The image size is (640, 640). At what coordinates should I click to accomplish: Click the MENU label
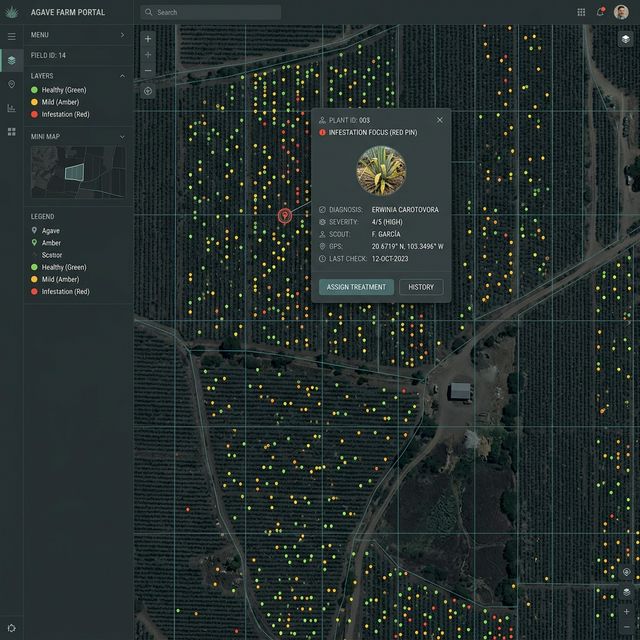point(40,35)
